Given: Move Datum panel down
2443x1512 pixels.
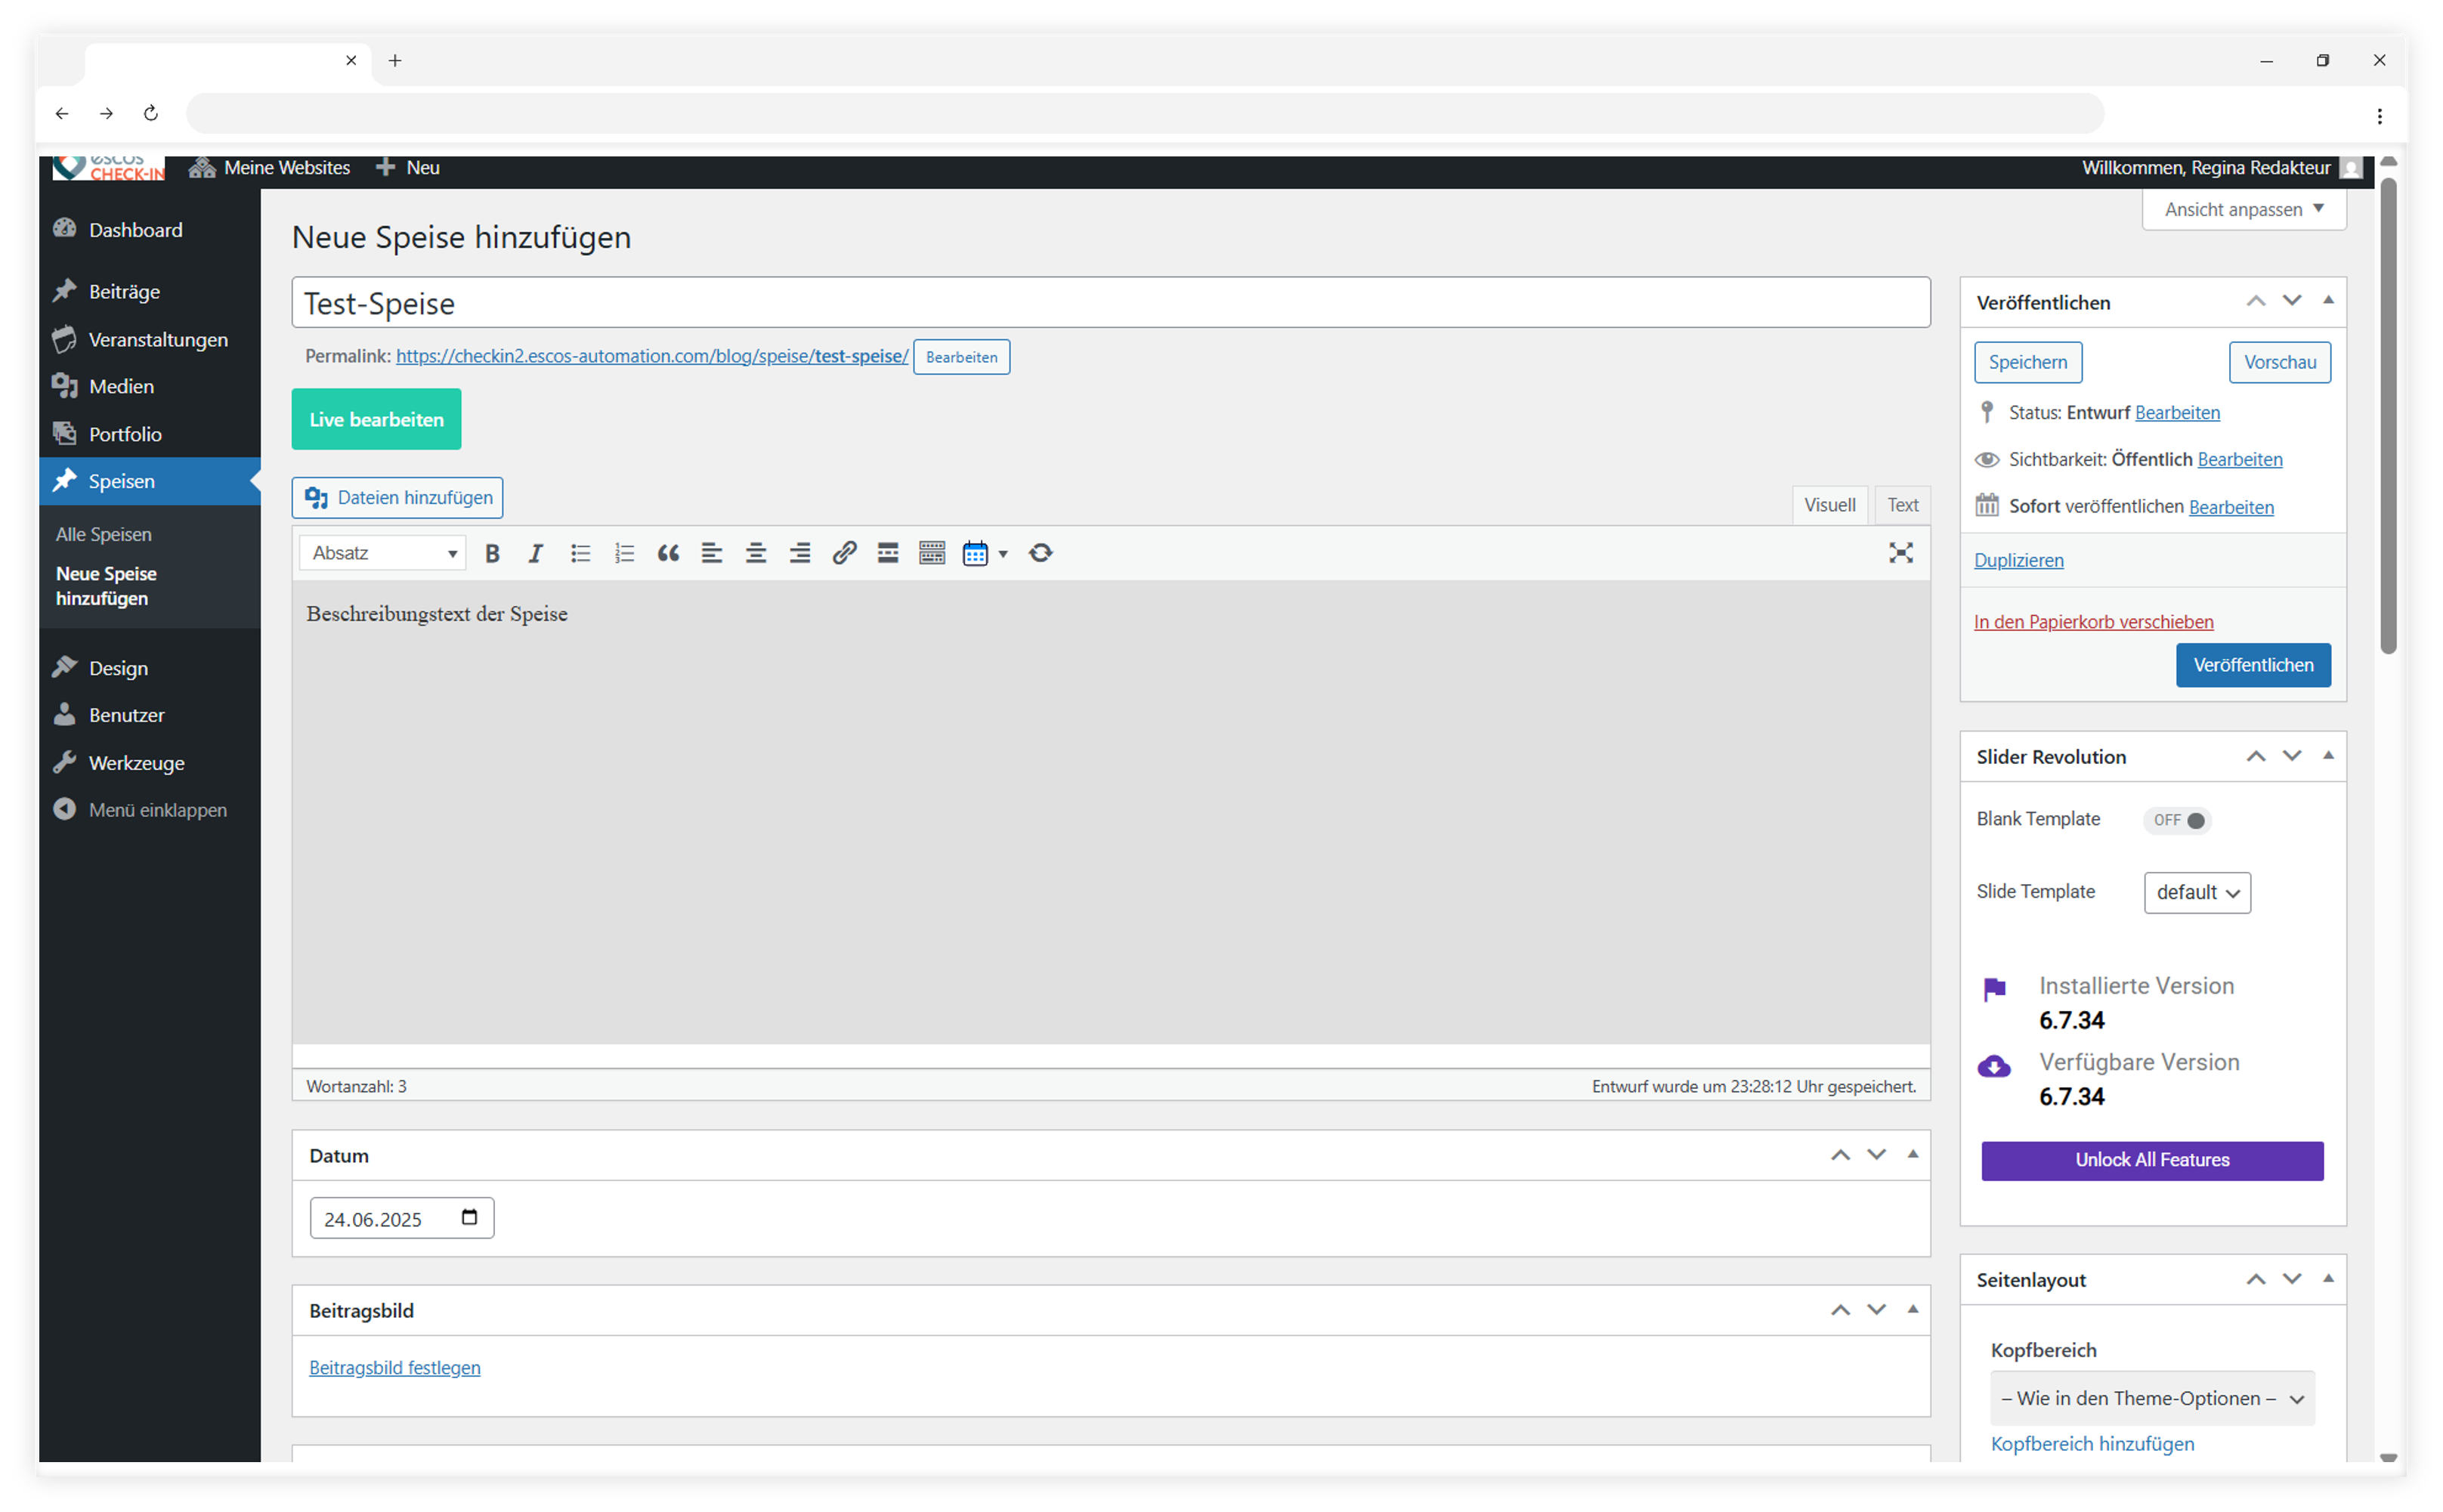Looking at the screenshot, I should click(1876, 1155).
